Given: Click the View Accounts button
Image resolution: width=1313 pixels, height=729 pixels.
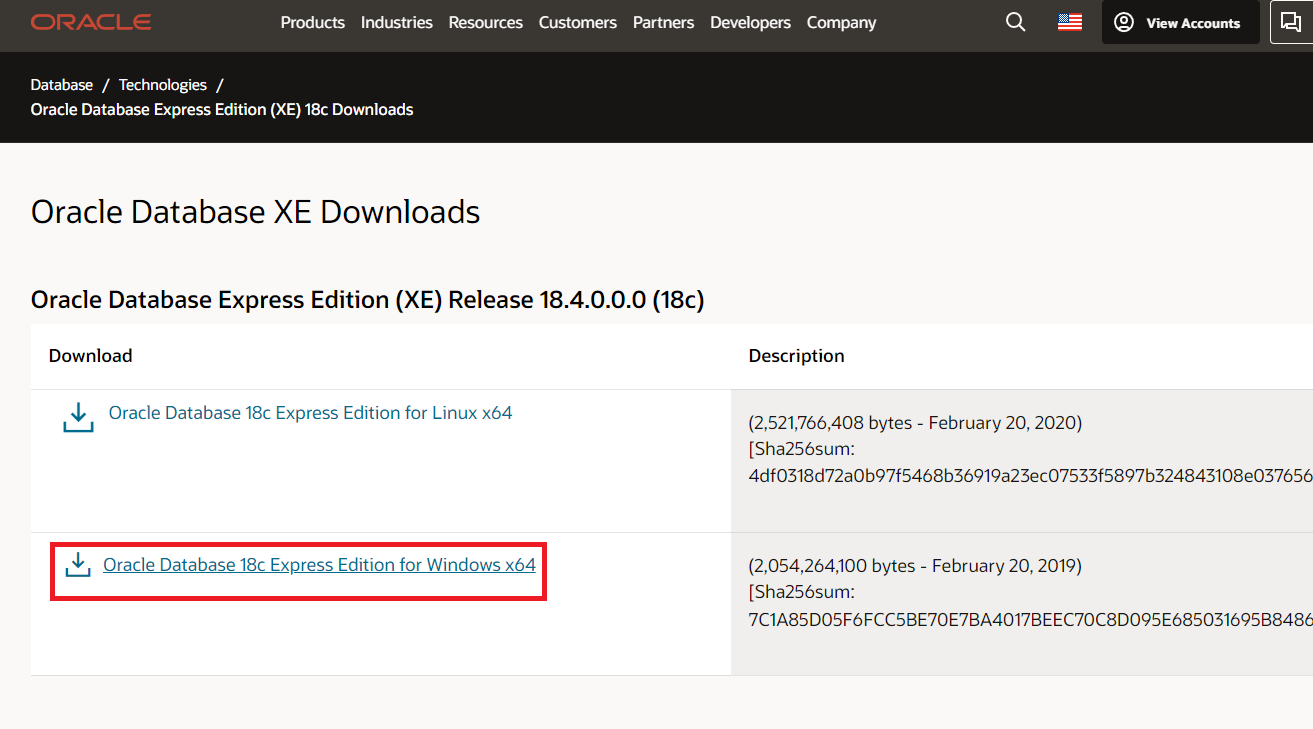Looking at the screenshot, I should (x=1180, y=22).
